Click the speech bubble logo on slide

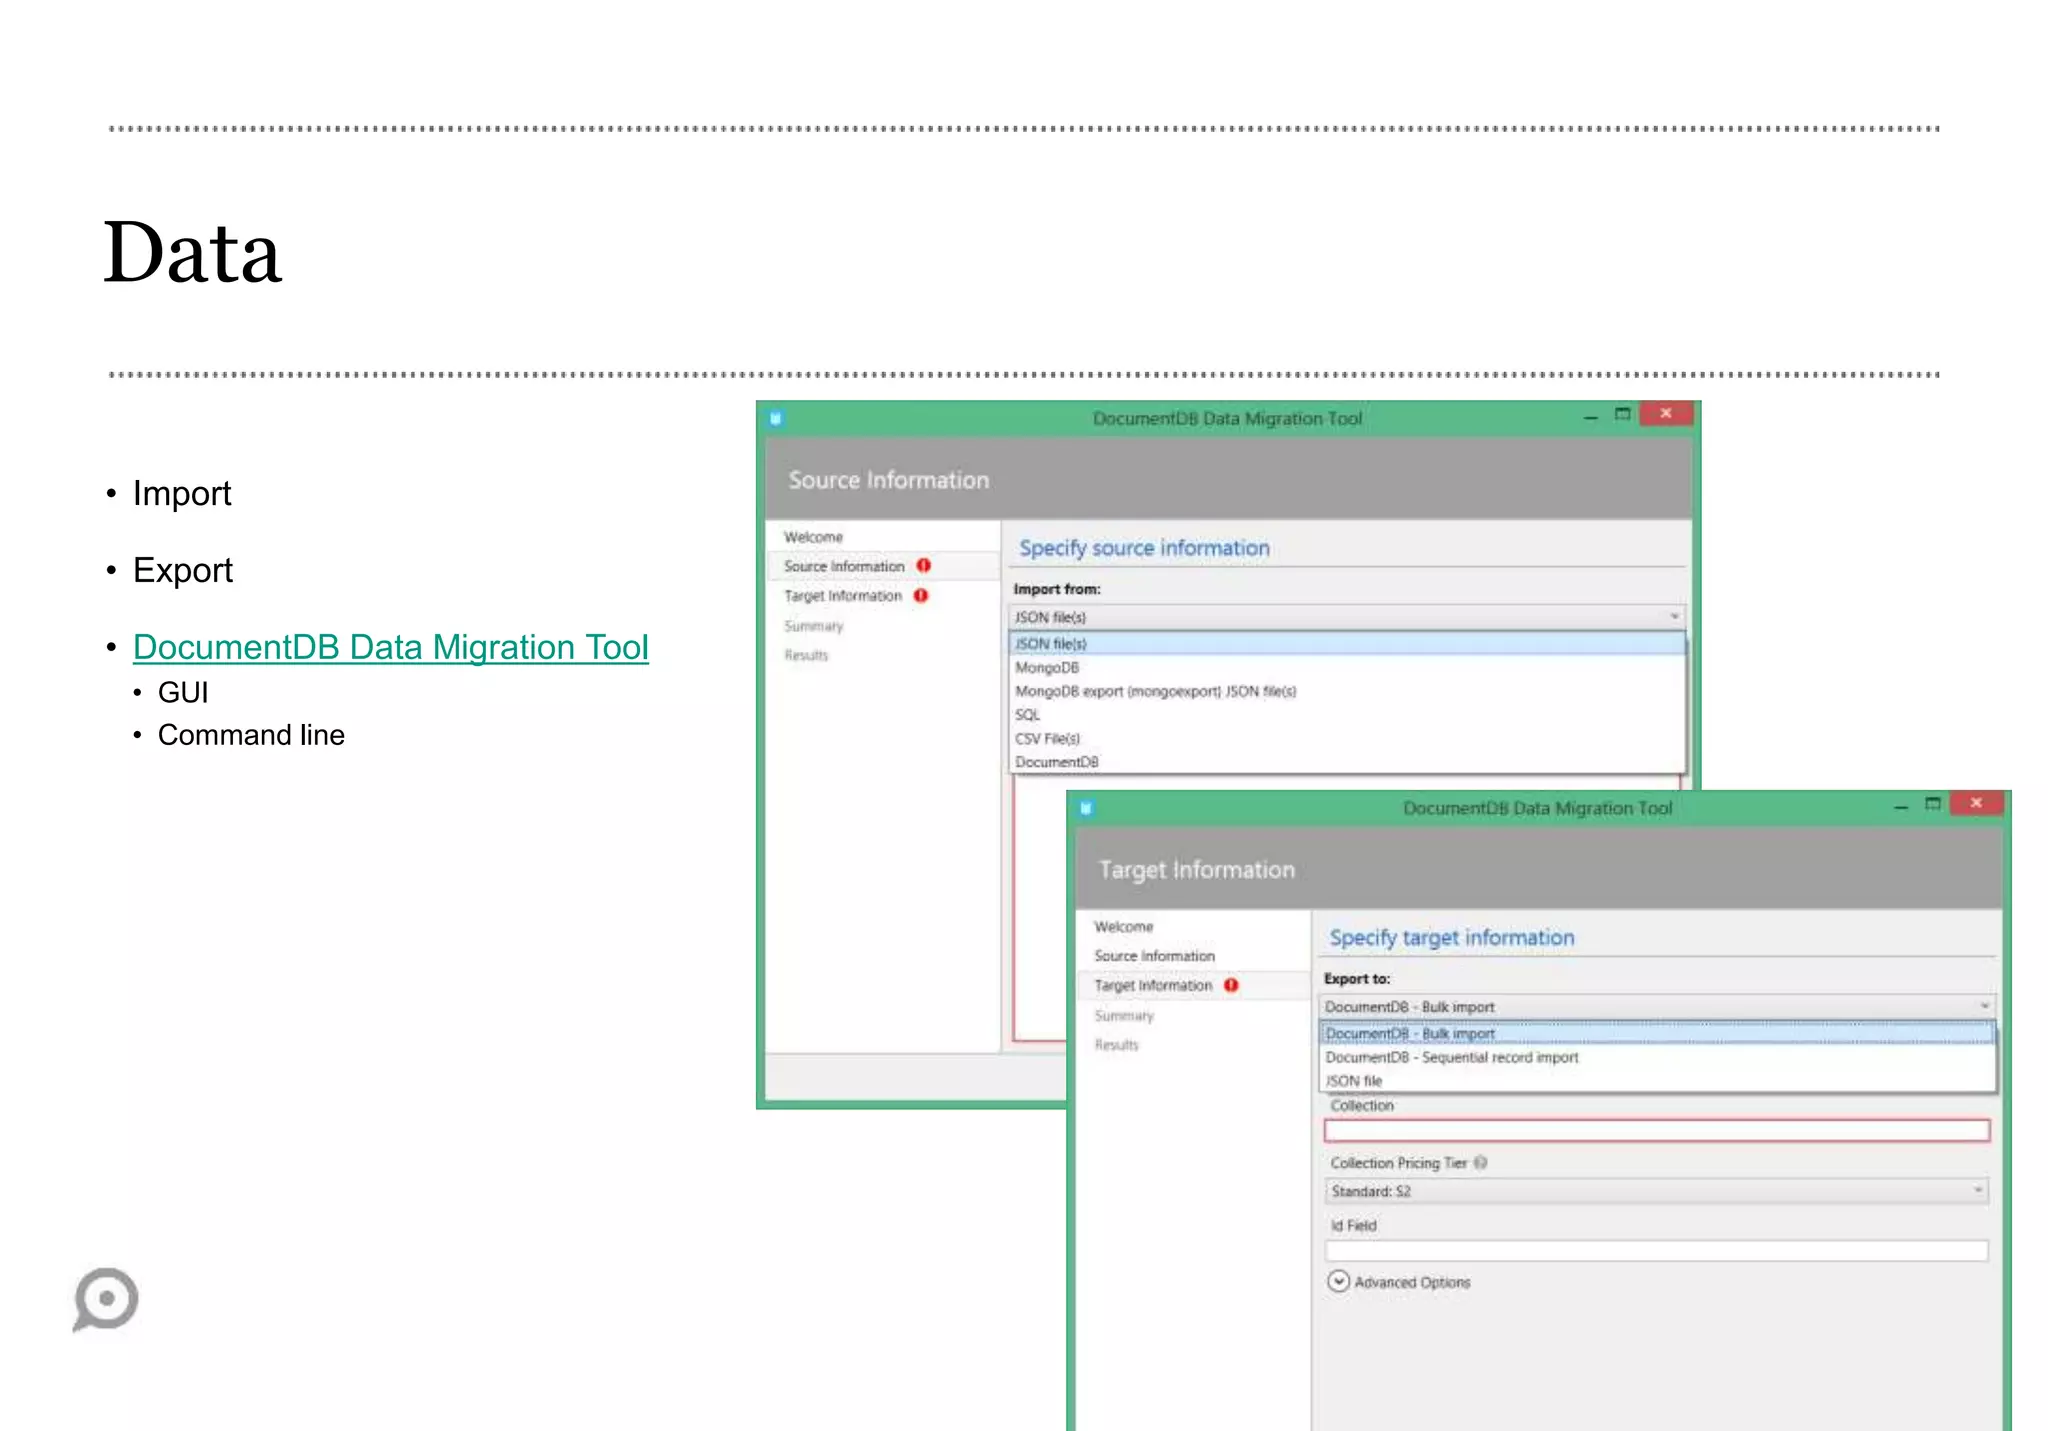coord(106,1300)
